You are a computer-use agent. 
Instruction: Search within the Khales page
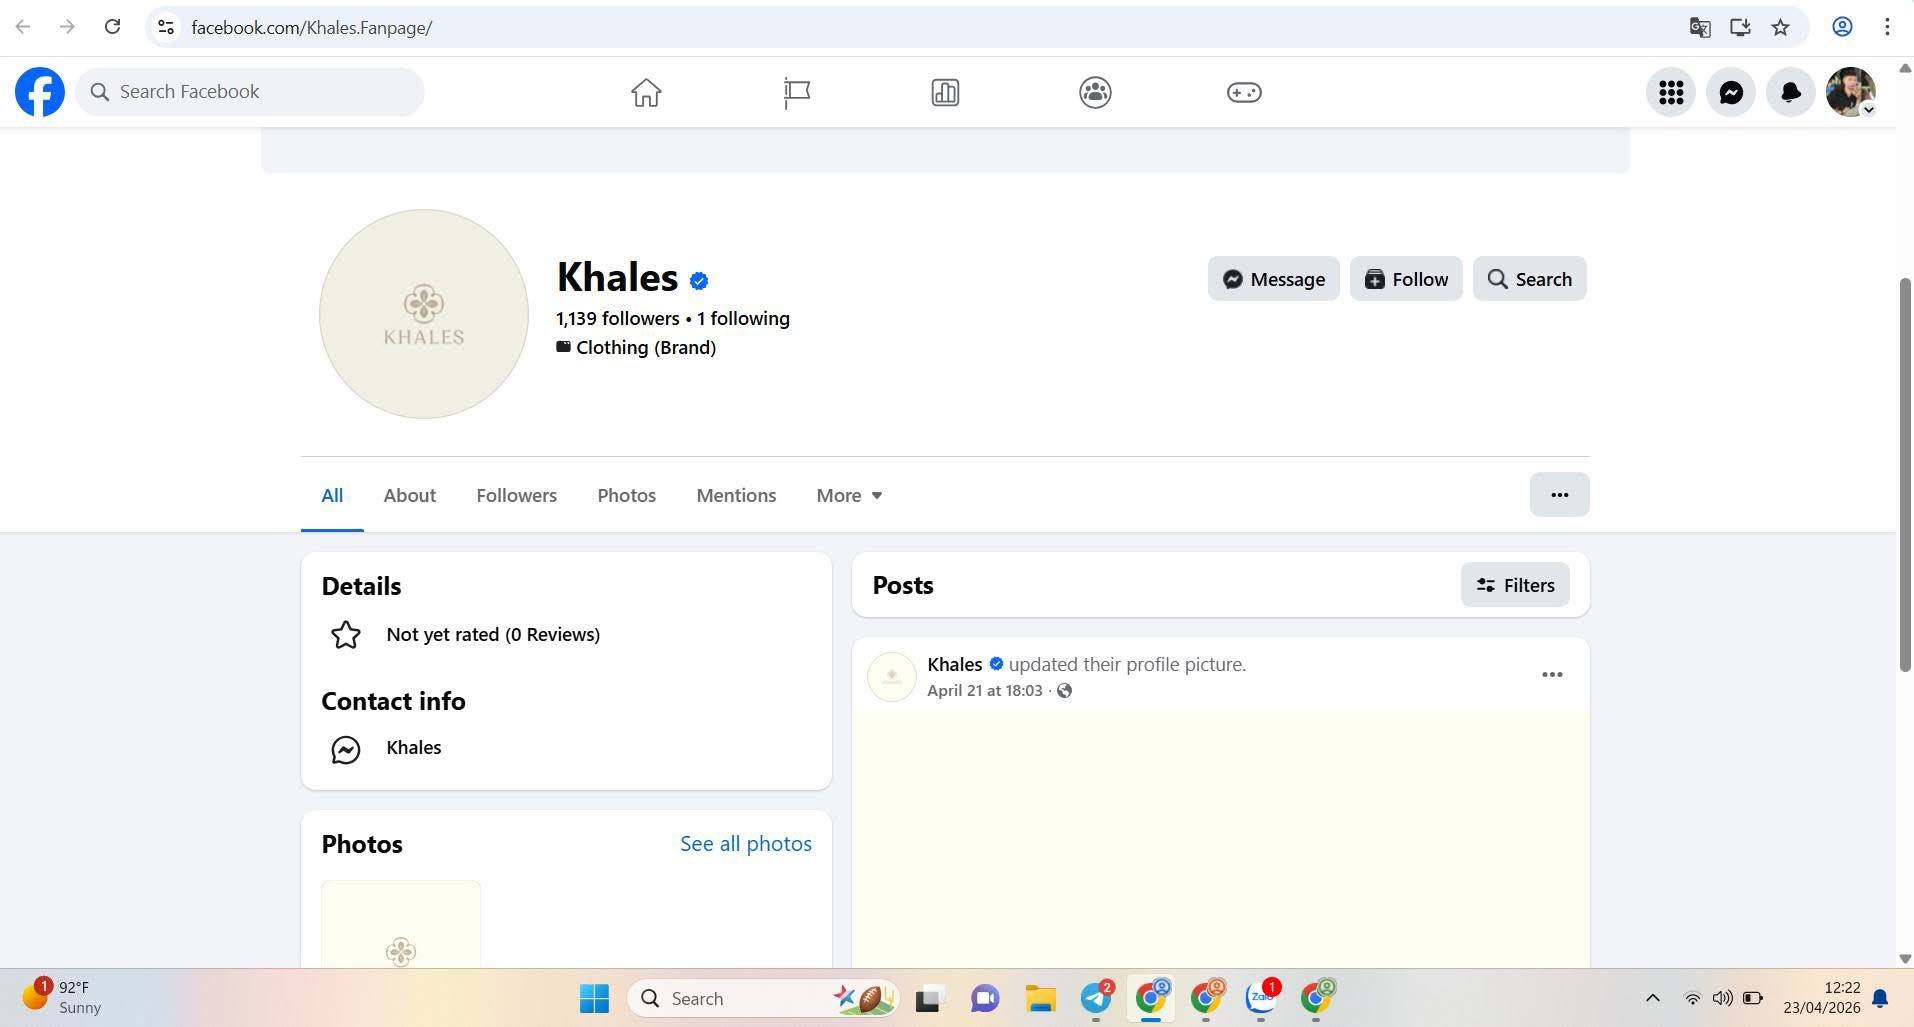pos(1529,279)
